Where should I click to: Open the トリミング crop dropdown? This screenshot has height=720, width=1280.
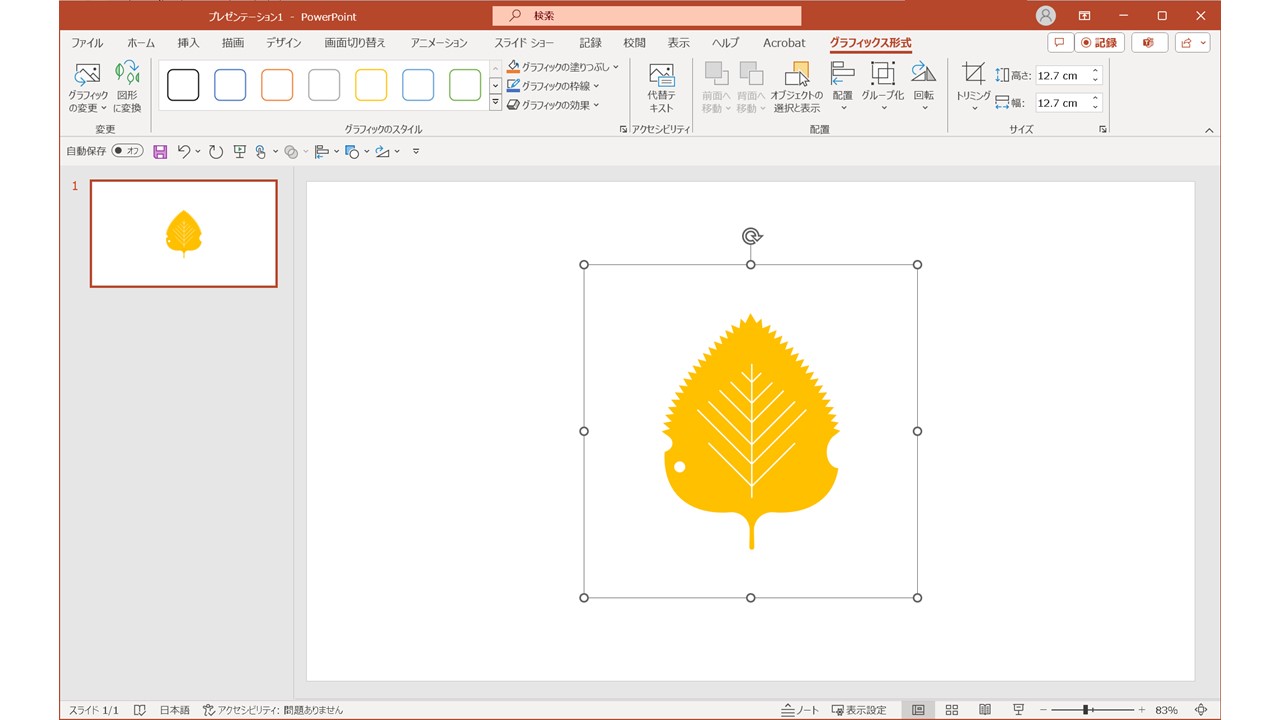pyautogui.click(x=974, y=107)
